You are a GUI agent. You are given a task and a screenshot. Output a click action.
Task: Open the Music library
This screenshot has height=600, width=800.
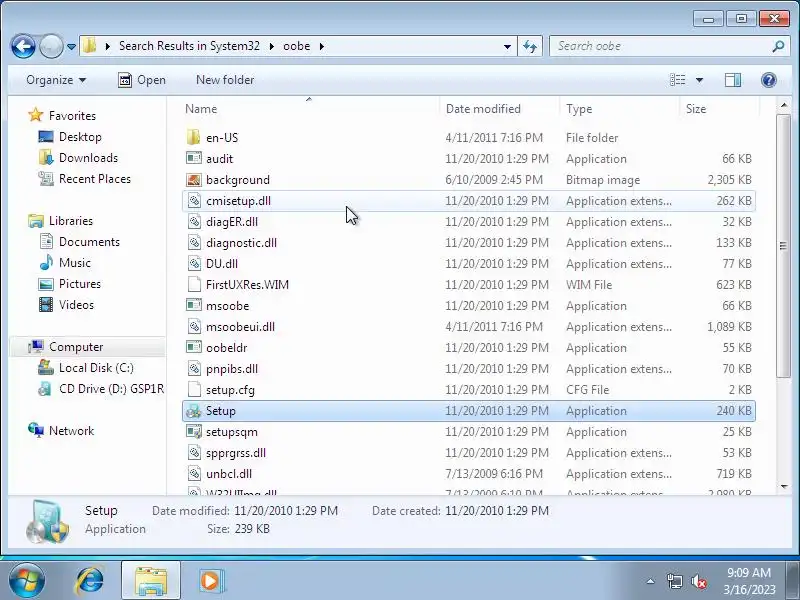tap(74, 263)
